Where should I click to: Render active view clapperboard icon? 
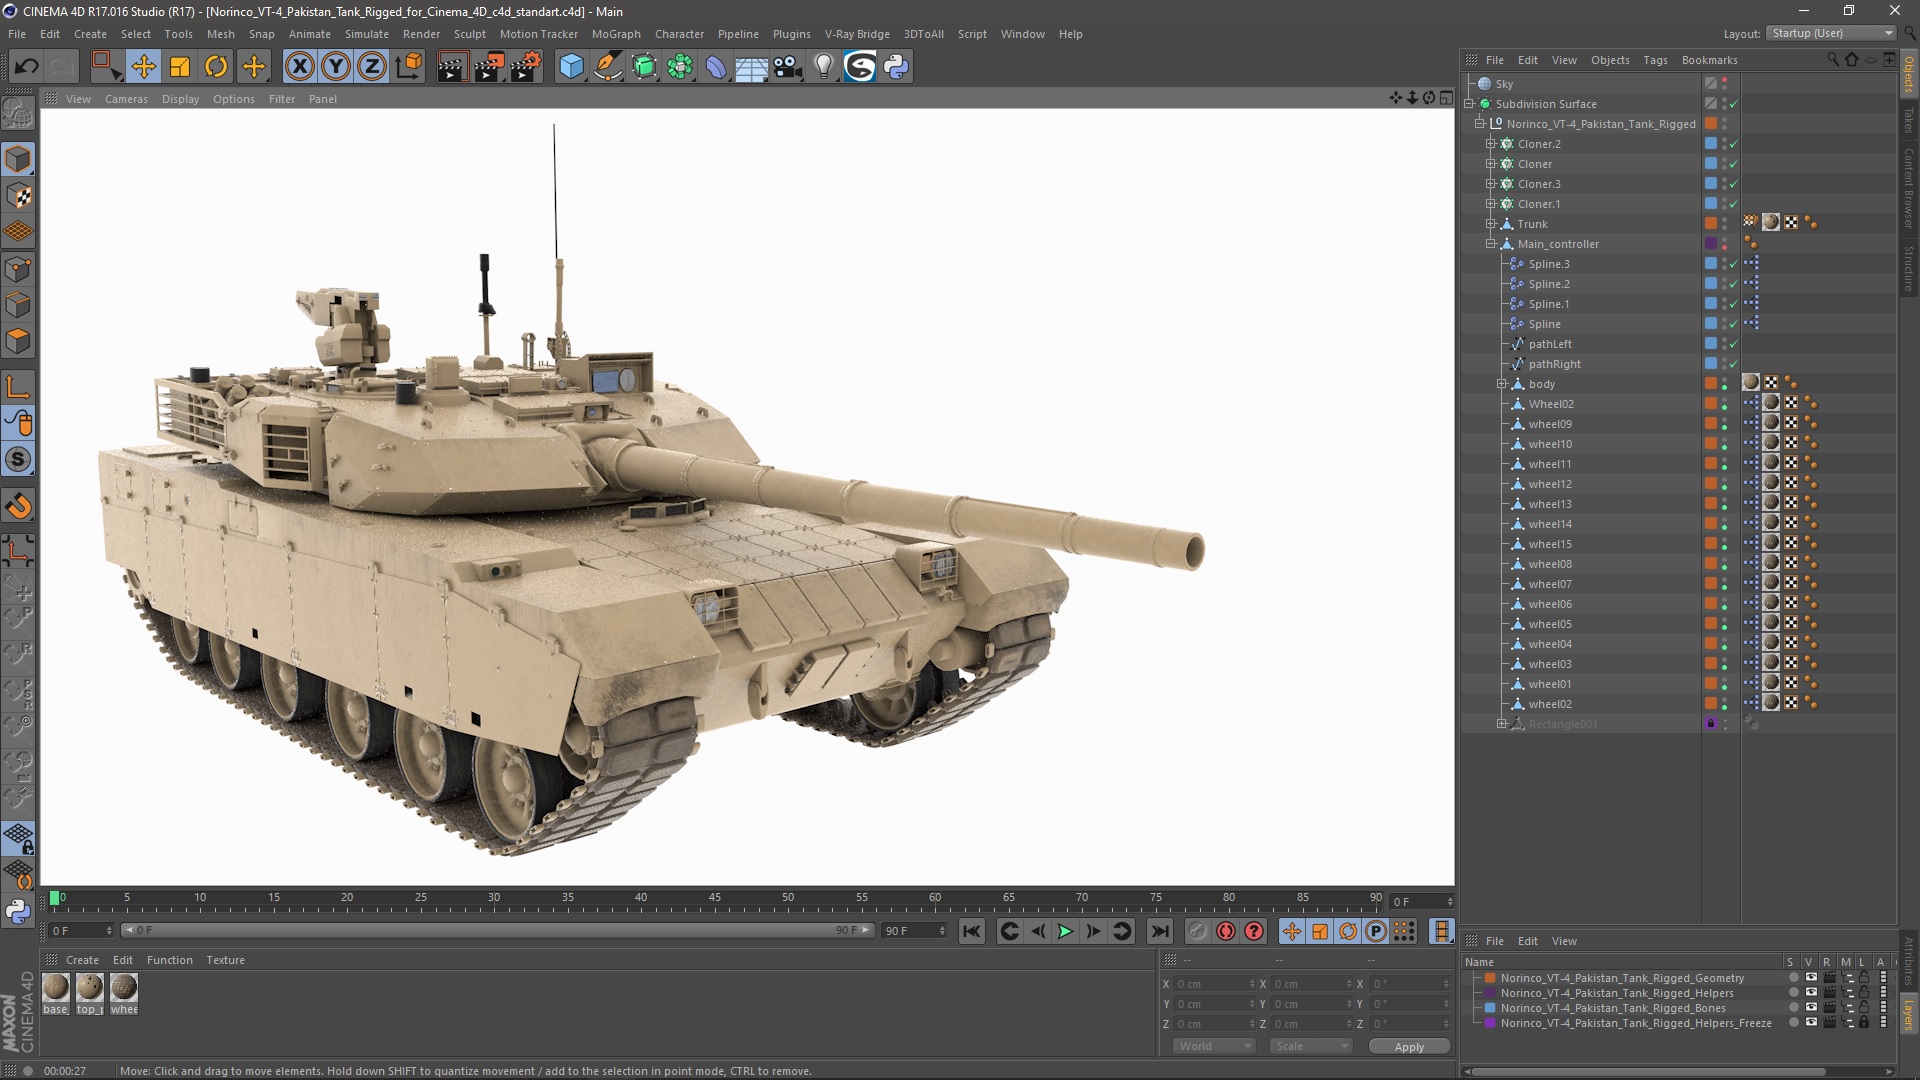[x=452, y=67]
